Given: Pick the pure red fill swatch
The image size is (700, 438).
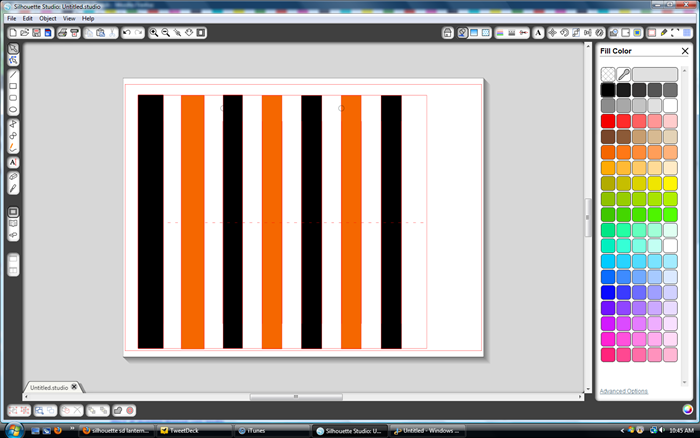Looking at the screenshot, I should (x=608, y=121).
